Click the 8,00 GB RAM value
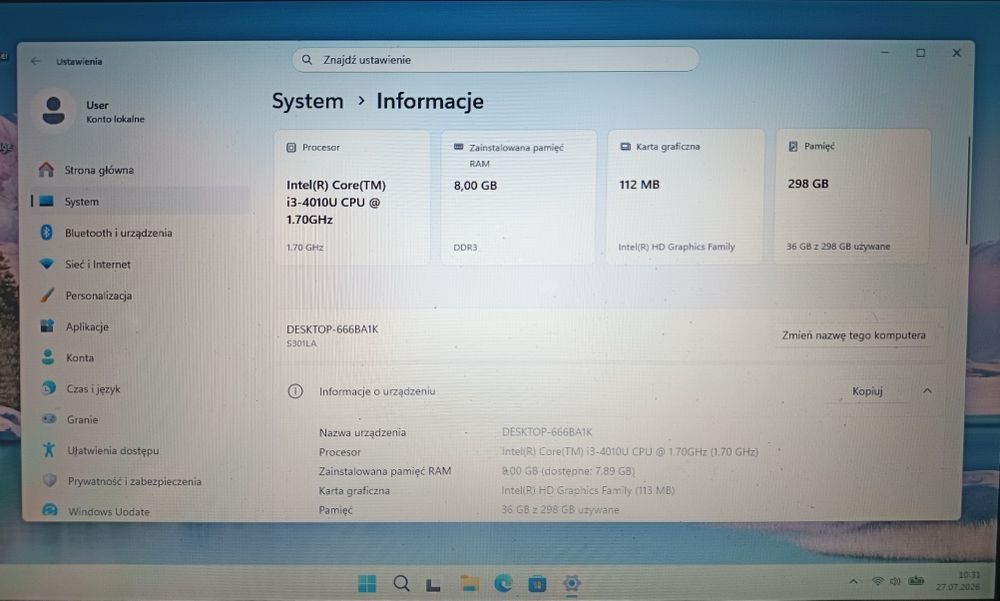The width and height of the screenshot is (1000, 601). 475,186
